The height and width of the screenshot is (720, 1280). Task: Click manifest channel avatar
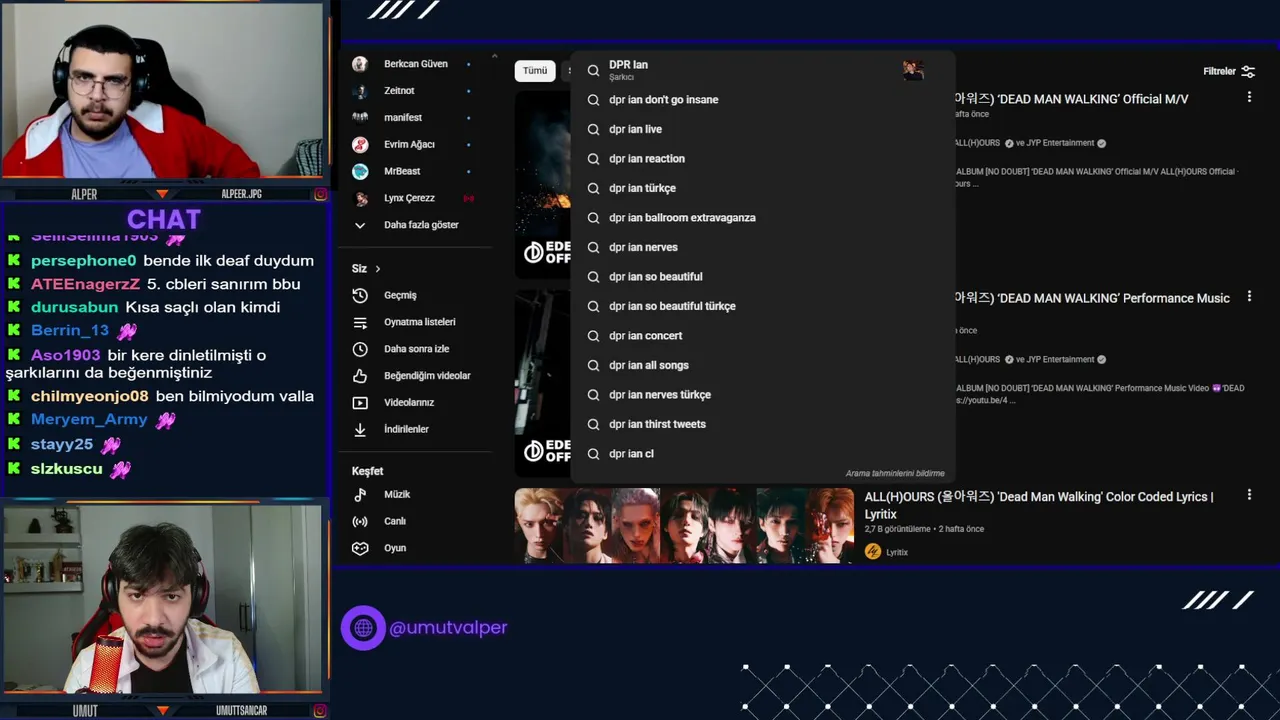(360, 118)
